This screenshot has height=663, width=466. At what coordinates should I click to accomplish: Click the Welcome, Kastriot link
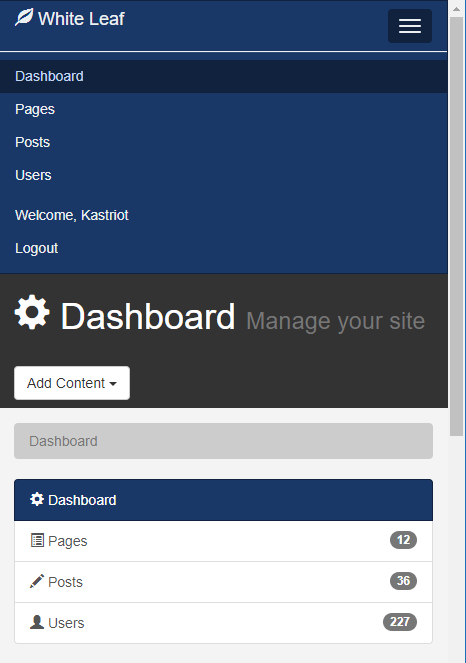pyautogui.click(x=72, y=215)
